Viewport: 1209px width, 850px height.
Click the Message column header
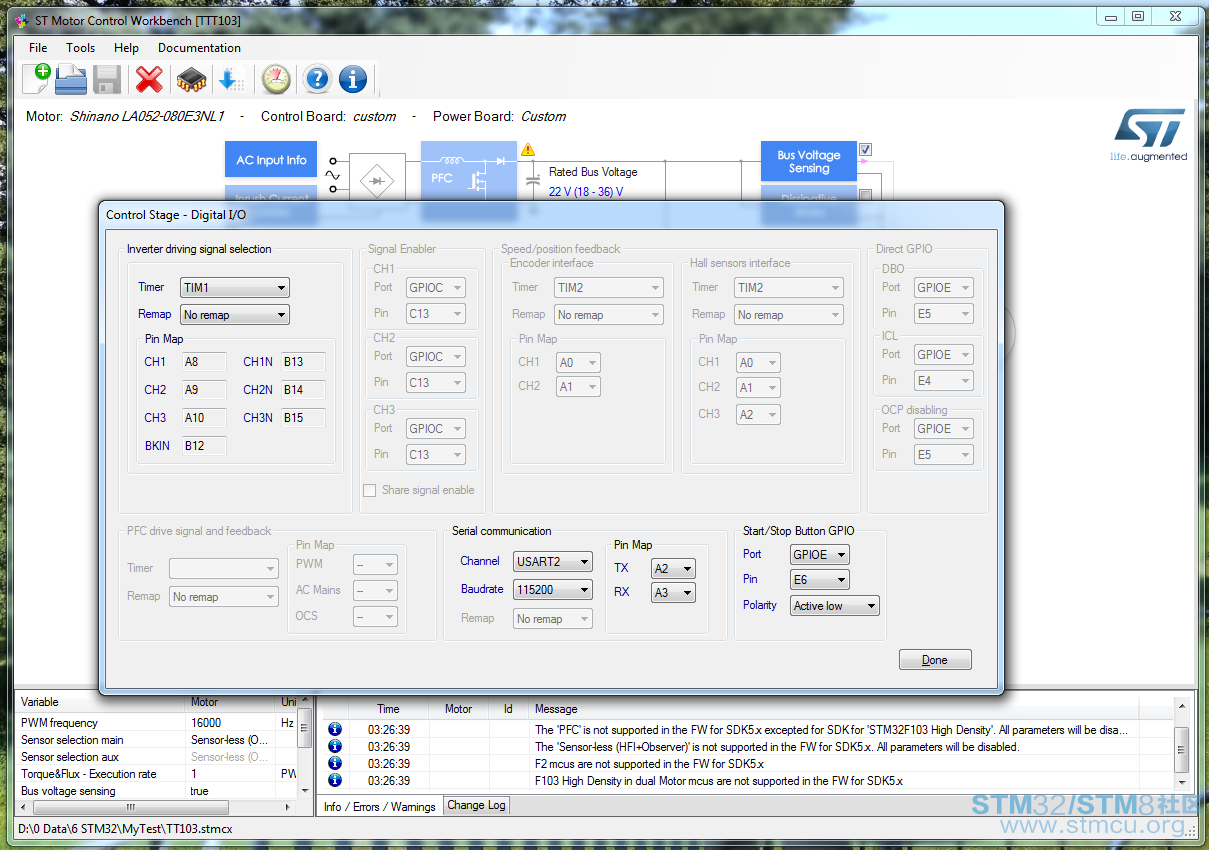[833, 709]
